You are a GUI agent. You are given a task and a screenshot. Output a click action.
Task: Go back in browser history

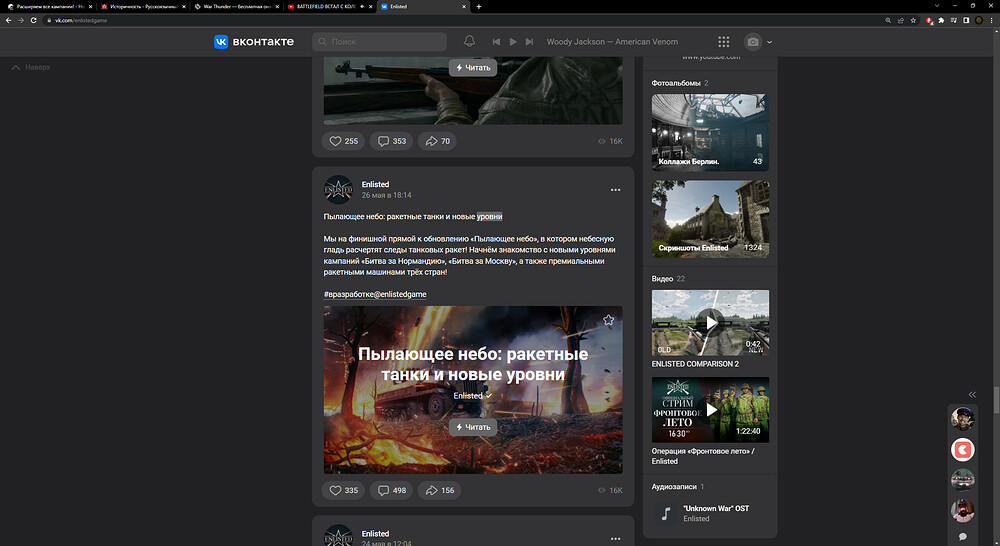[x=8, y=20]
